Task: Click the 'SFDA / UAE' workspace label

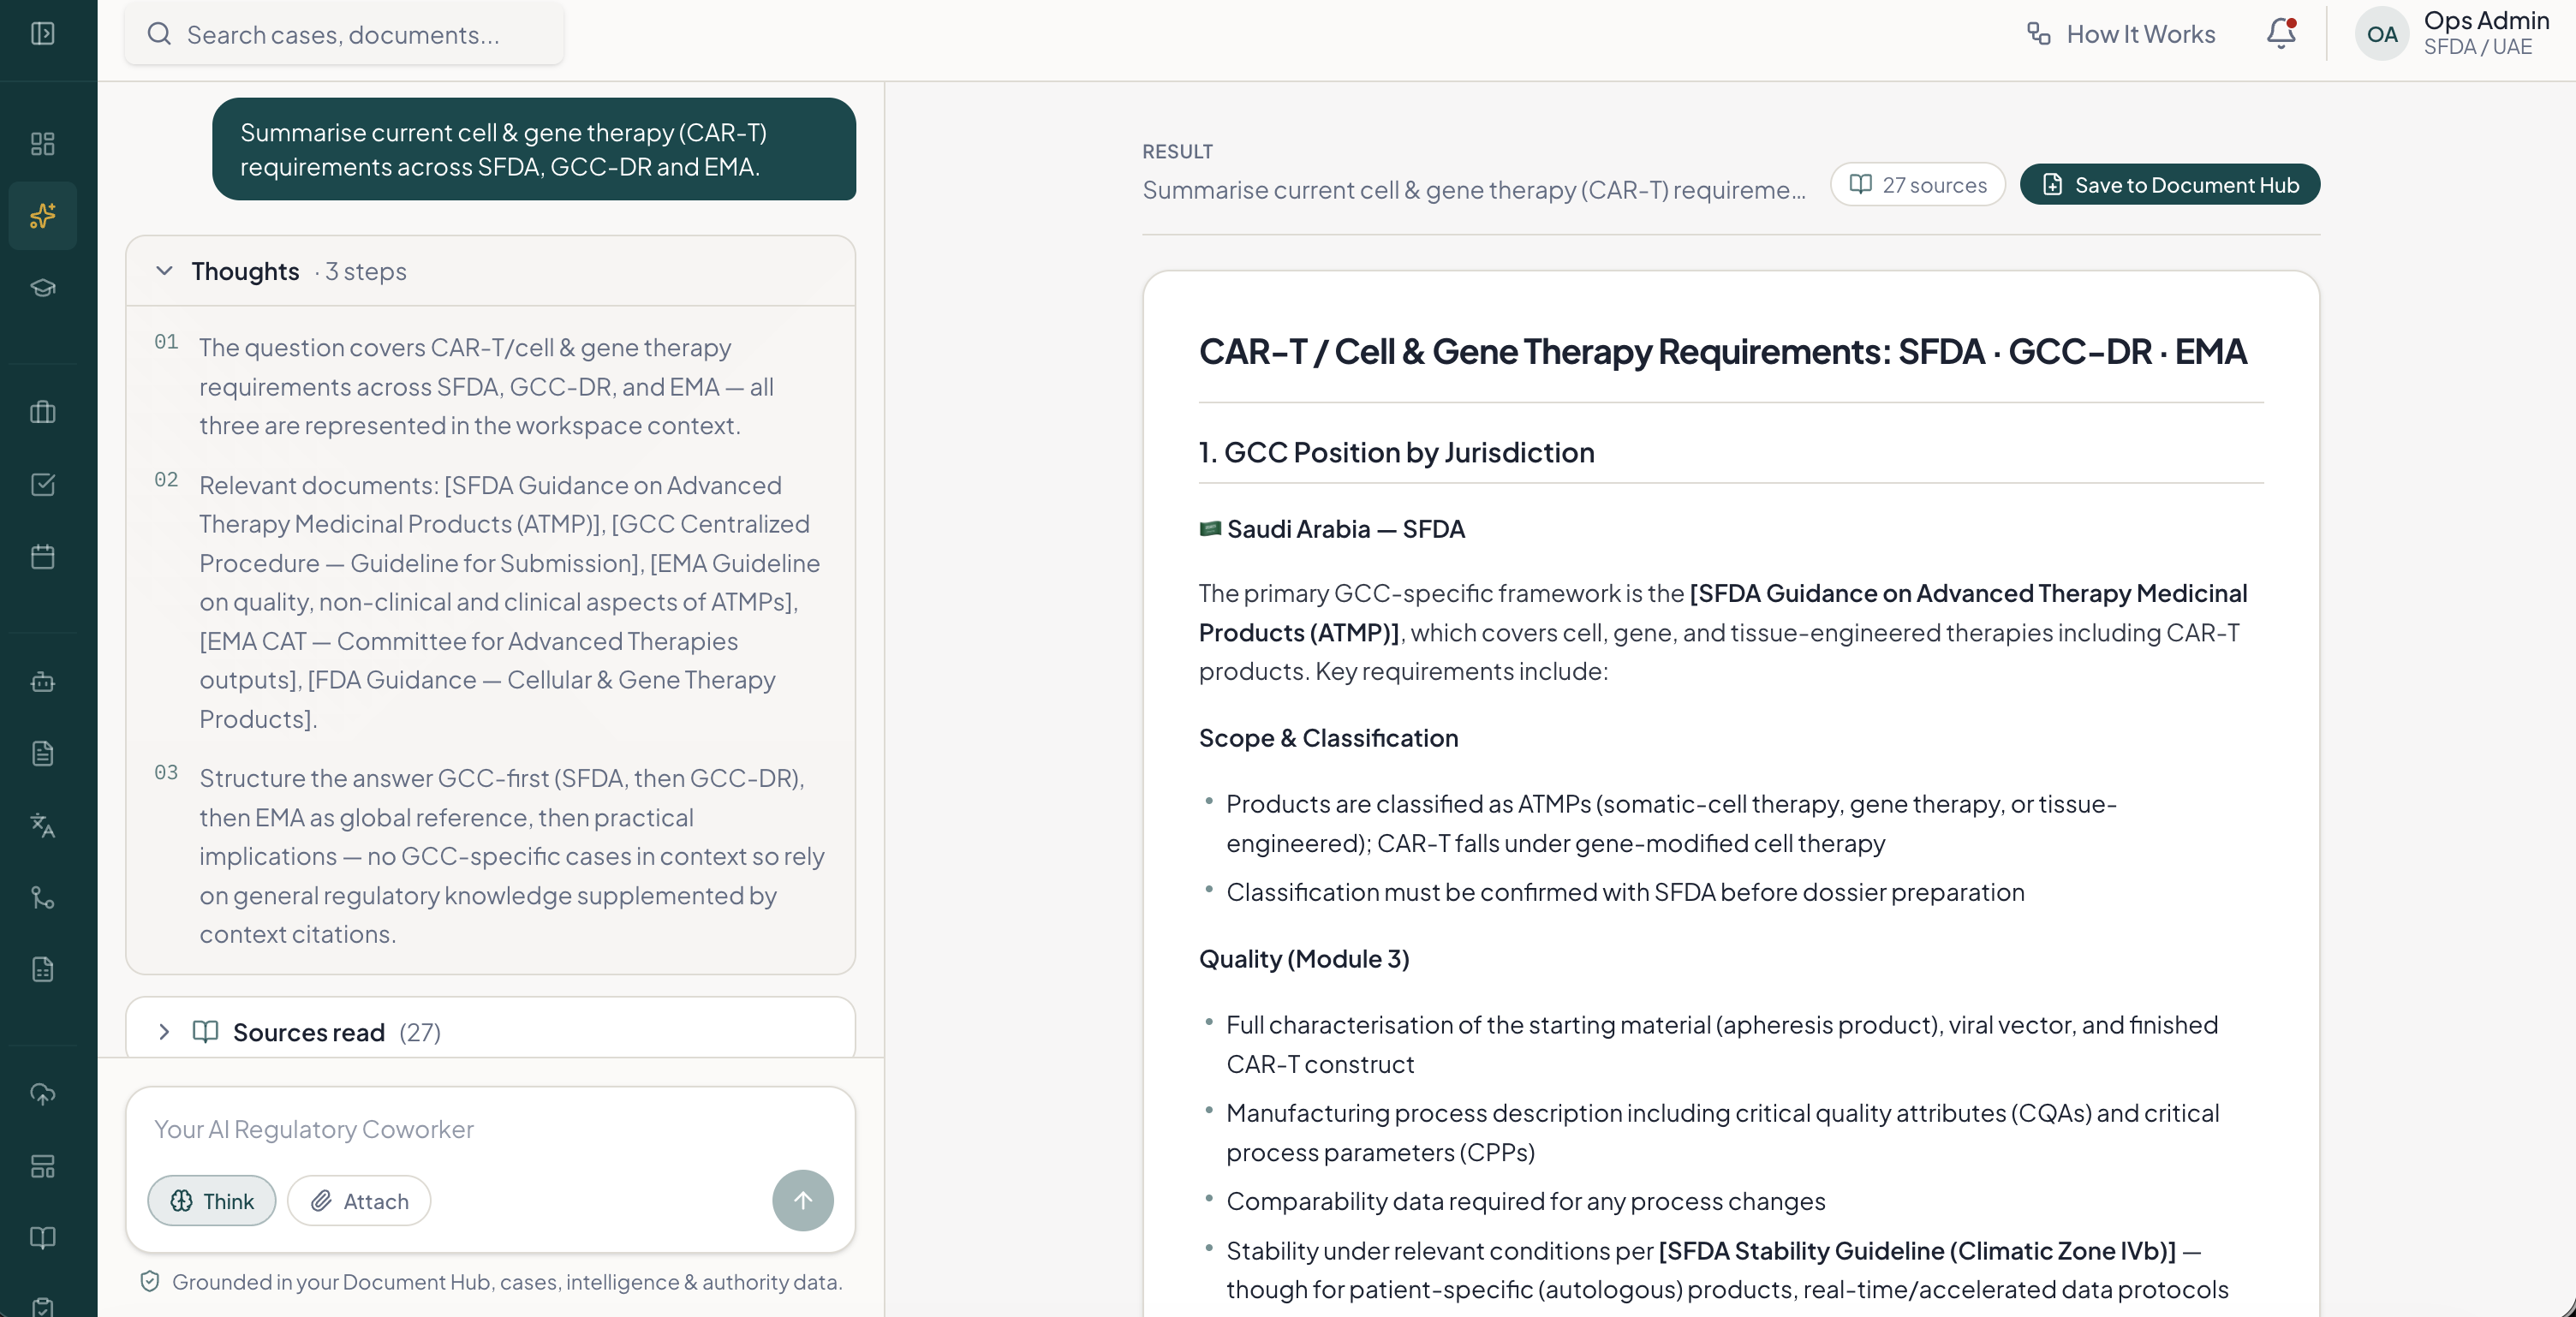Action: click(2477, 47)
